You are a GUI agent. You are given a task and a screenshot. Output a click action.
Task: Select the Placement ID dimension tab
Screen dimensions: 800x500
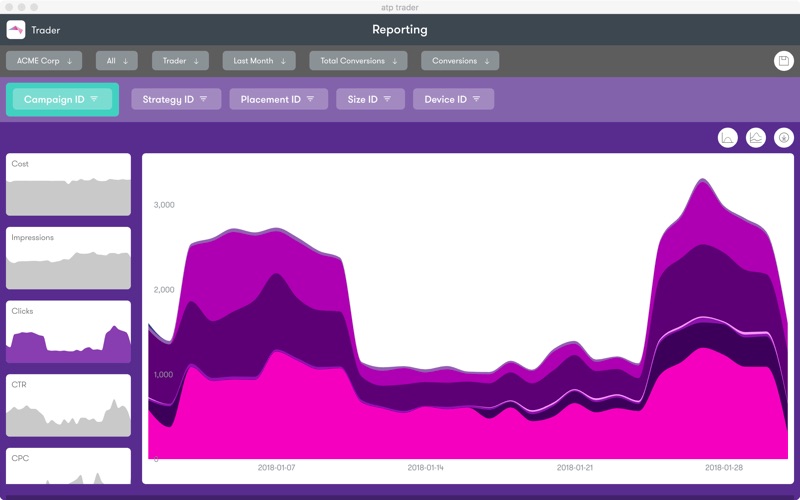pos(279,99)
